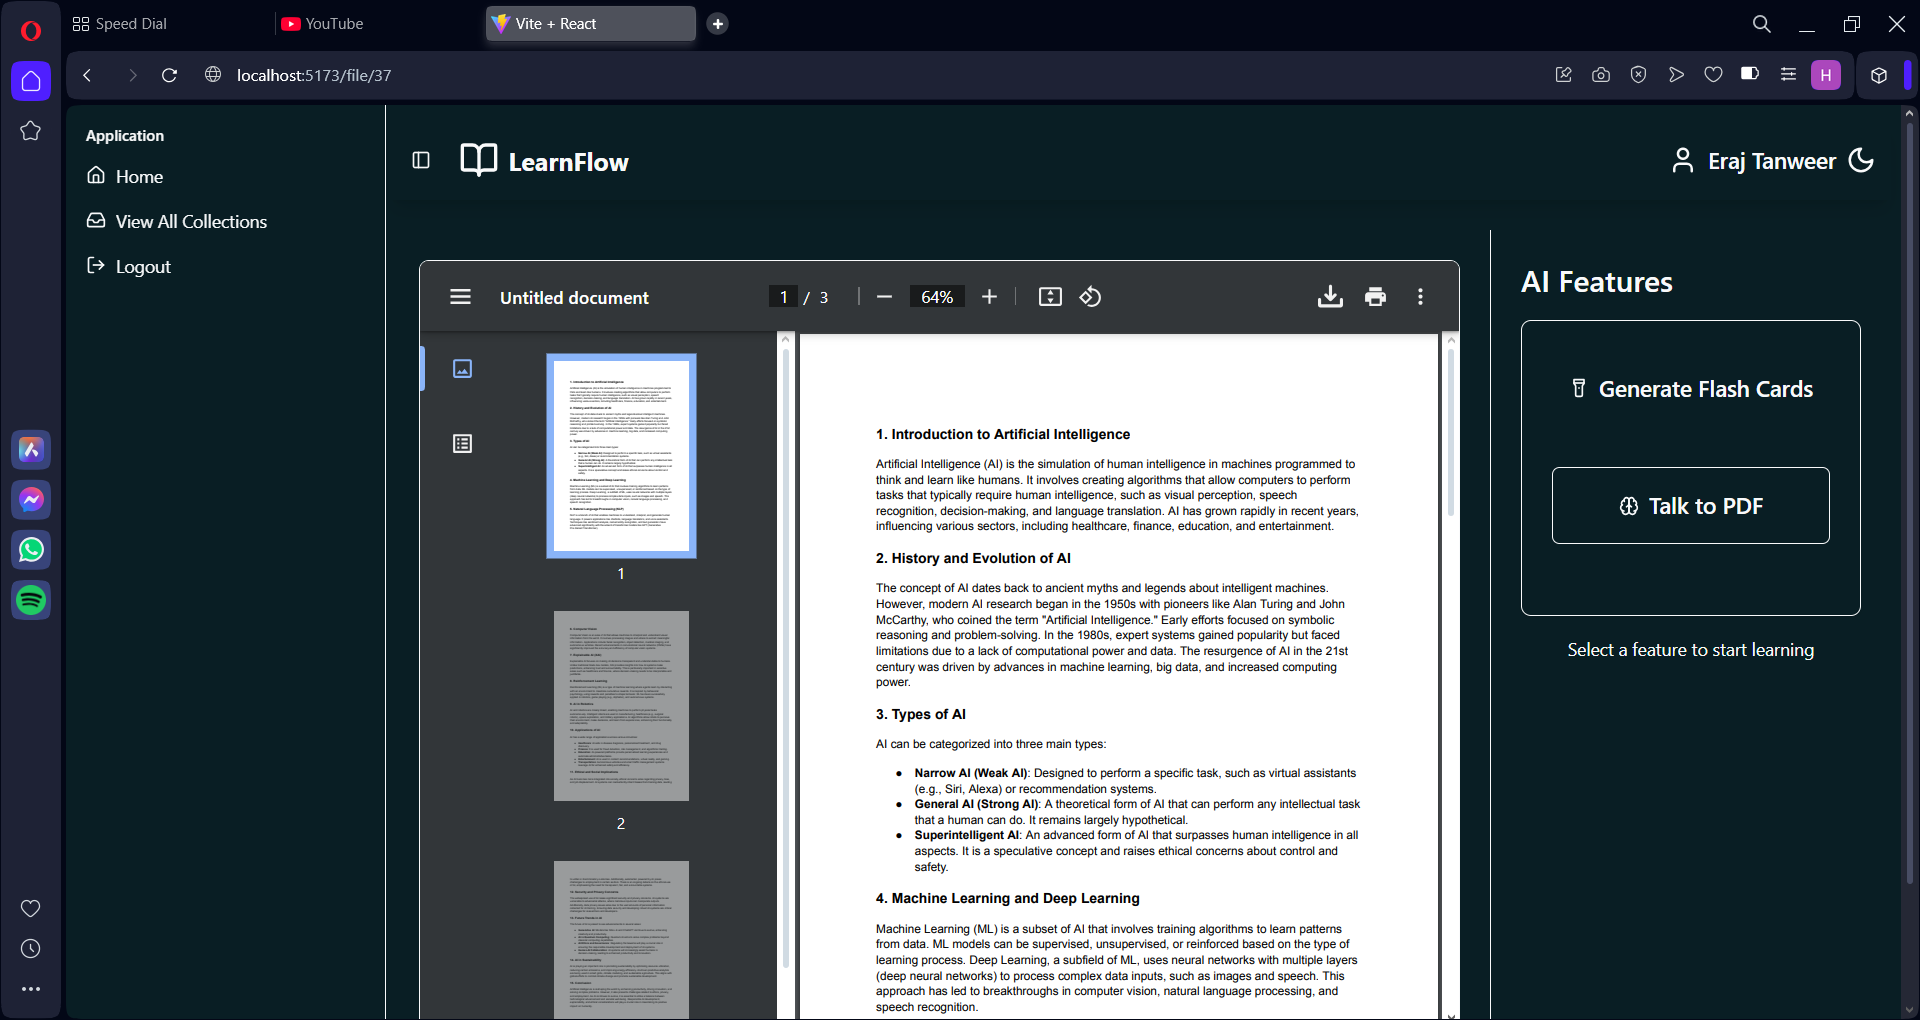Select page 2 thumbnail

click(621, 706)
